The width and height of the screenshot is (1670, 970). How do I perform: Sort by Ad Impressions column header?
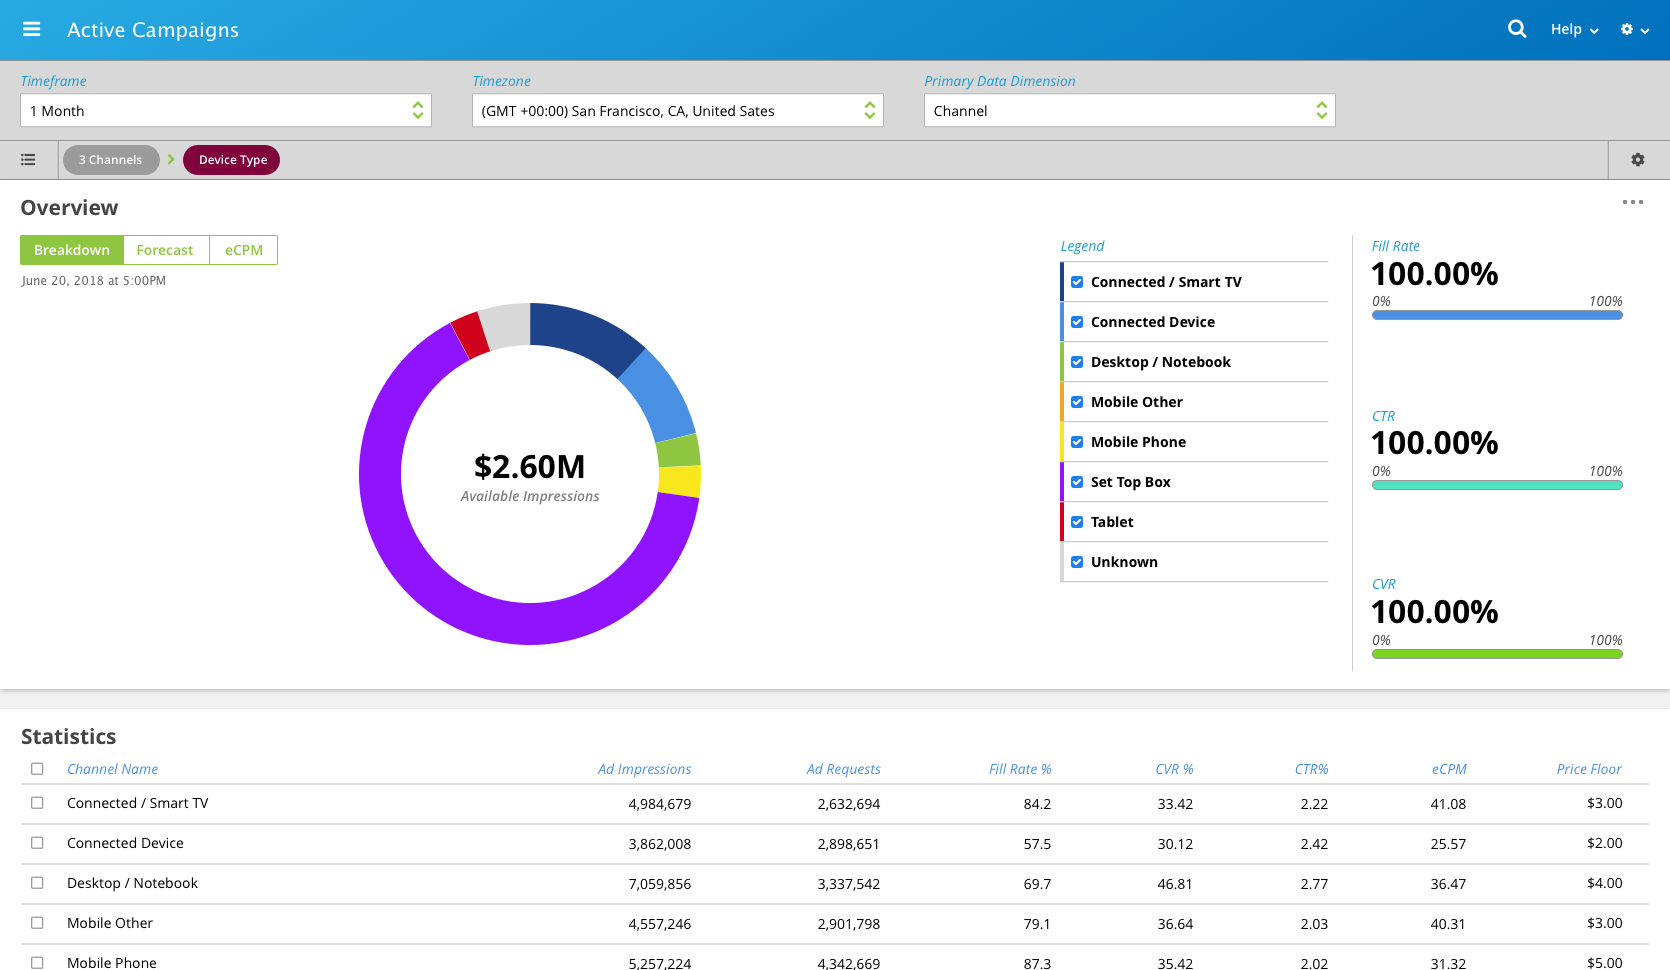(x=644, y=769)
